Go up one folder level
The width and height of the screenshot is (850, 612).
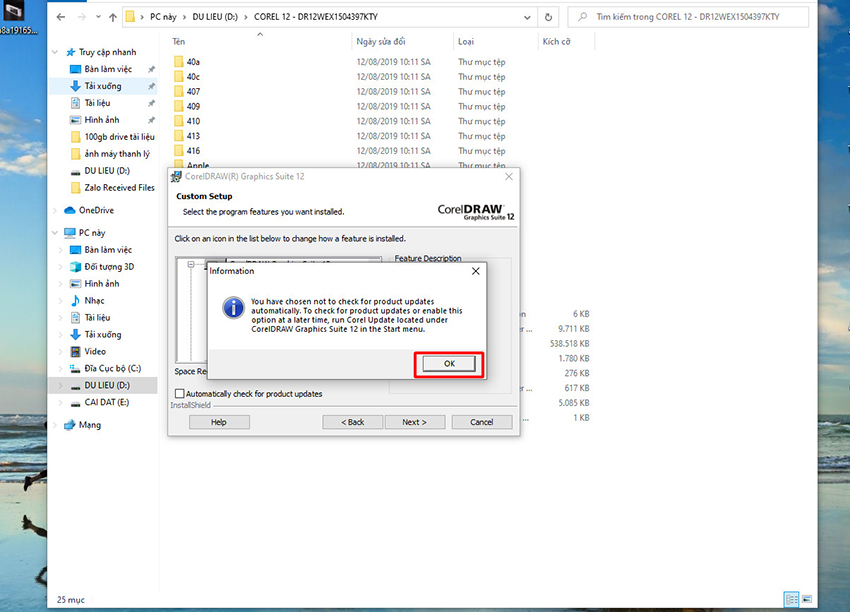click(x=113, y=17)
